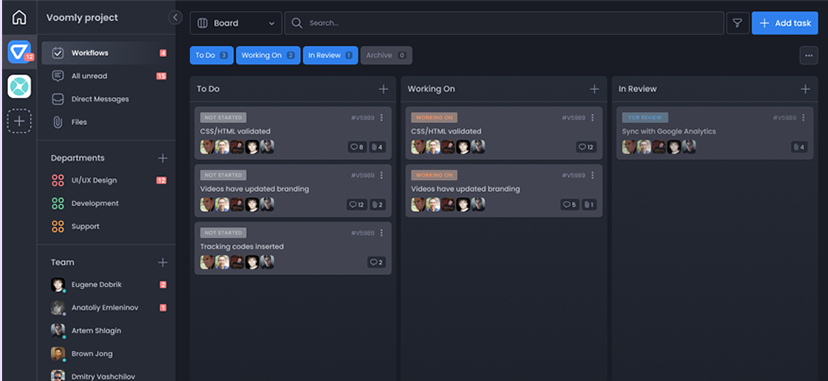Image resolution: width=828 pixels, height=381 pixels.
Task: Open the Home icon in left rail
Action: point(19,17)
